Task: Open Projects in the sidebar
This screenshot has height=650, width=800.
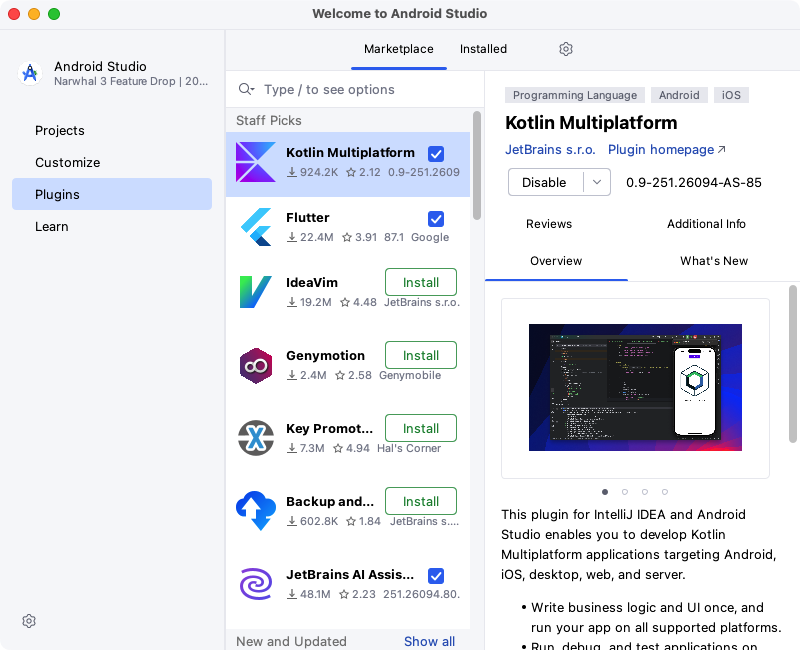Action: 60,131
